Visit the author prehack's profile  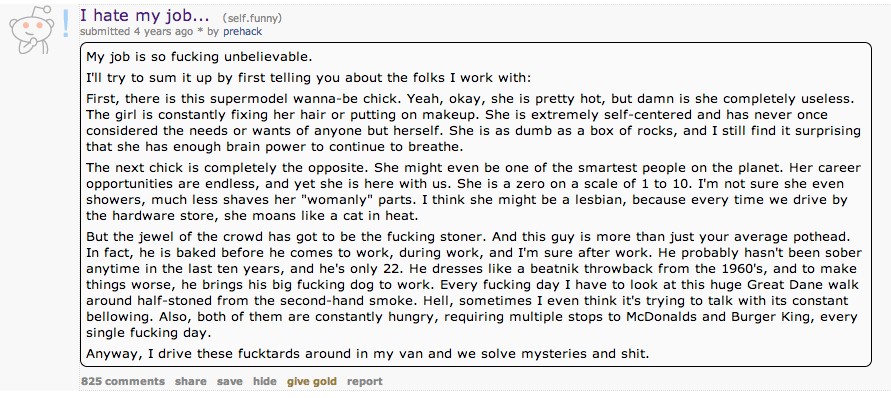[x=242, y=32]
